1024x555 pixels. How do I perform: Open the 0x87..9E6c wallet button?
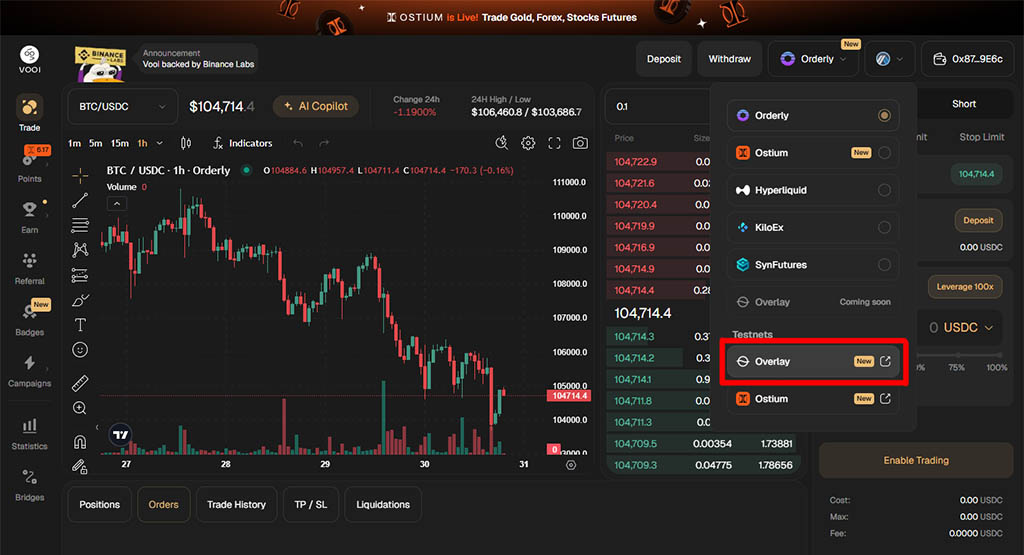(968, 59)
